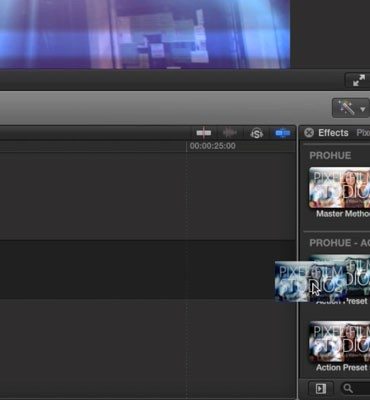
Task: Click the PROHUE category header
Action: pos(330,156)
